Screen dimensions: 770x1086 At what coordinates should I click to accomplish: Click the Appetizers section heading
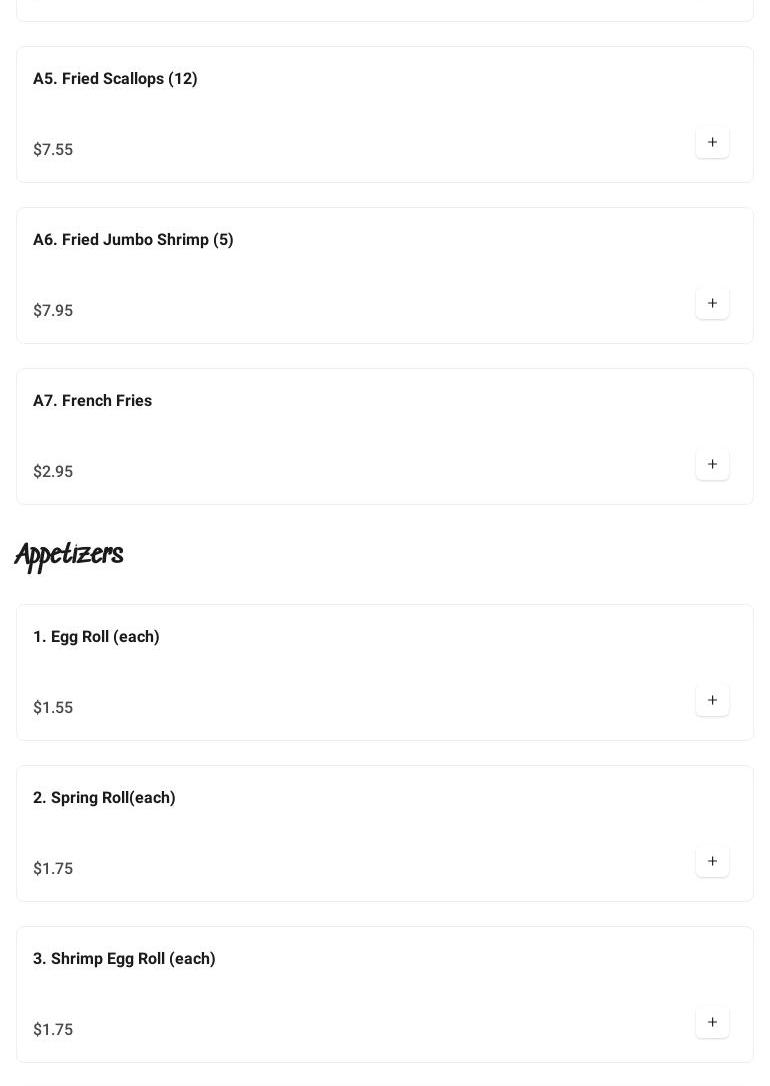[x=69, y=555]
